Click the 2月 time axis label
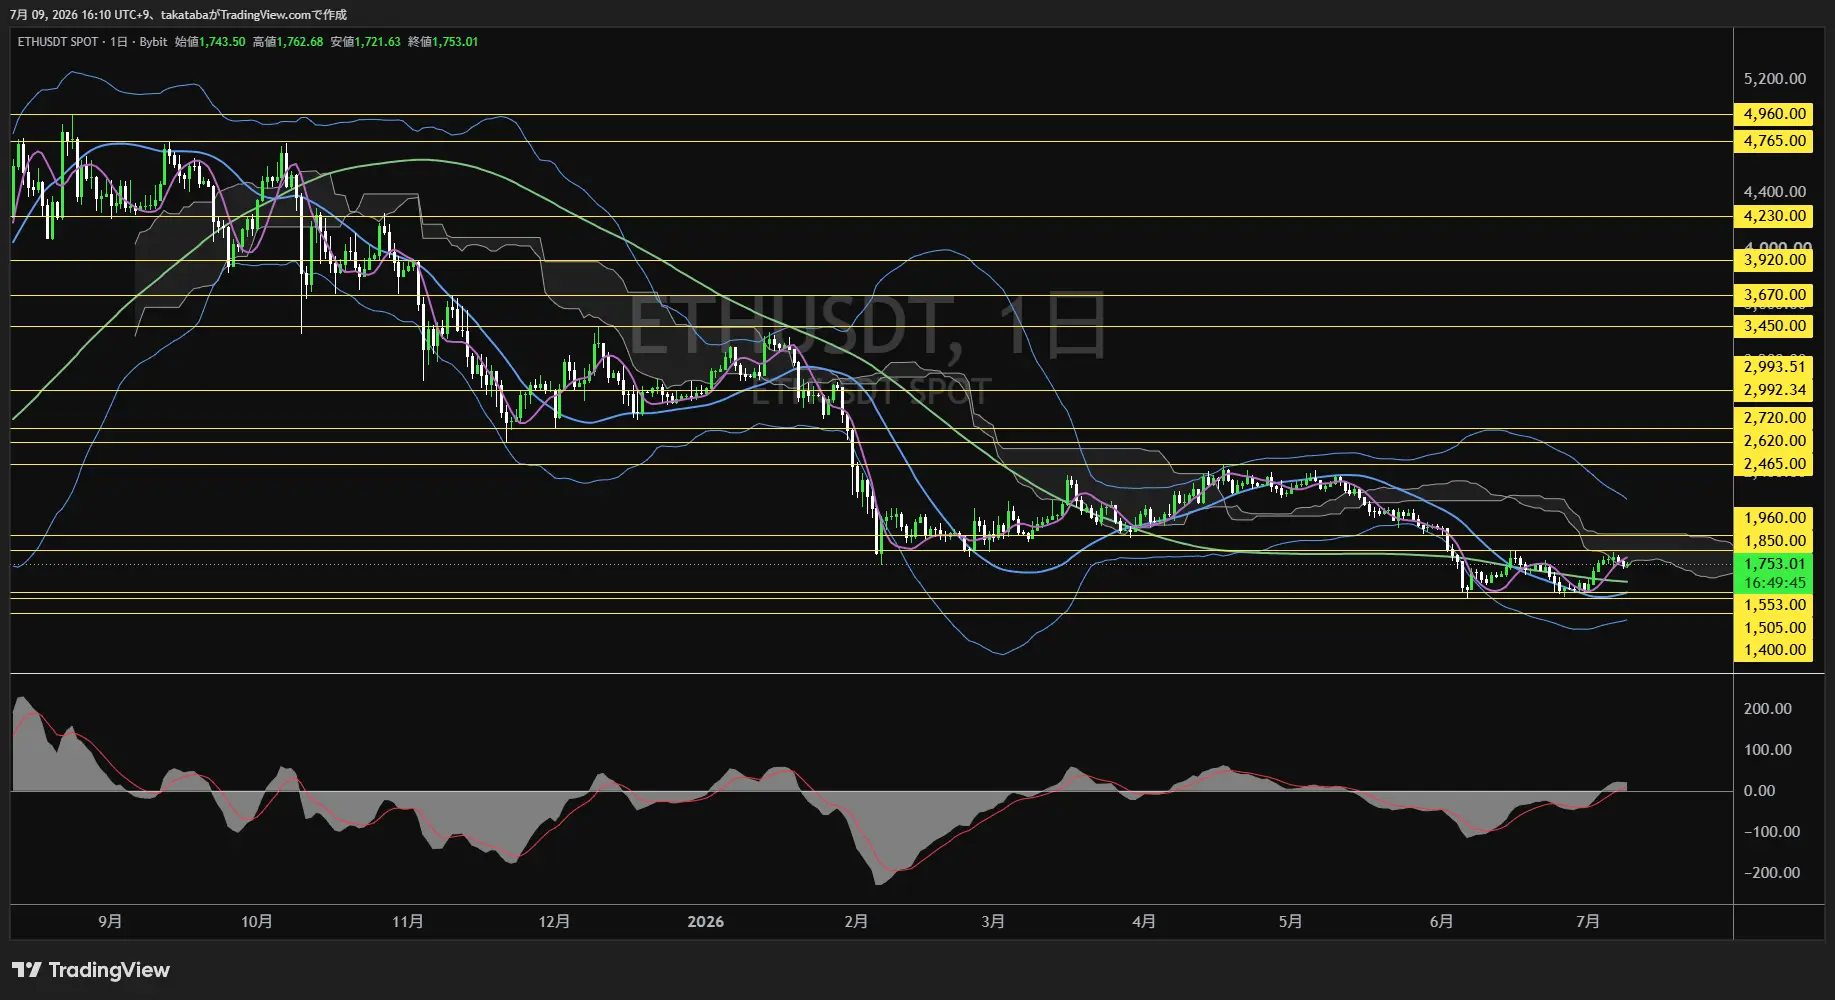 point(856,921)
